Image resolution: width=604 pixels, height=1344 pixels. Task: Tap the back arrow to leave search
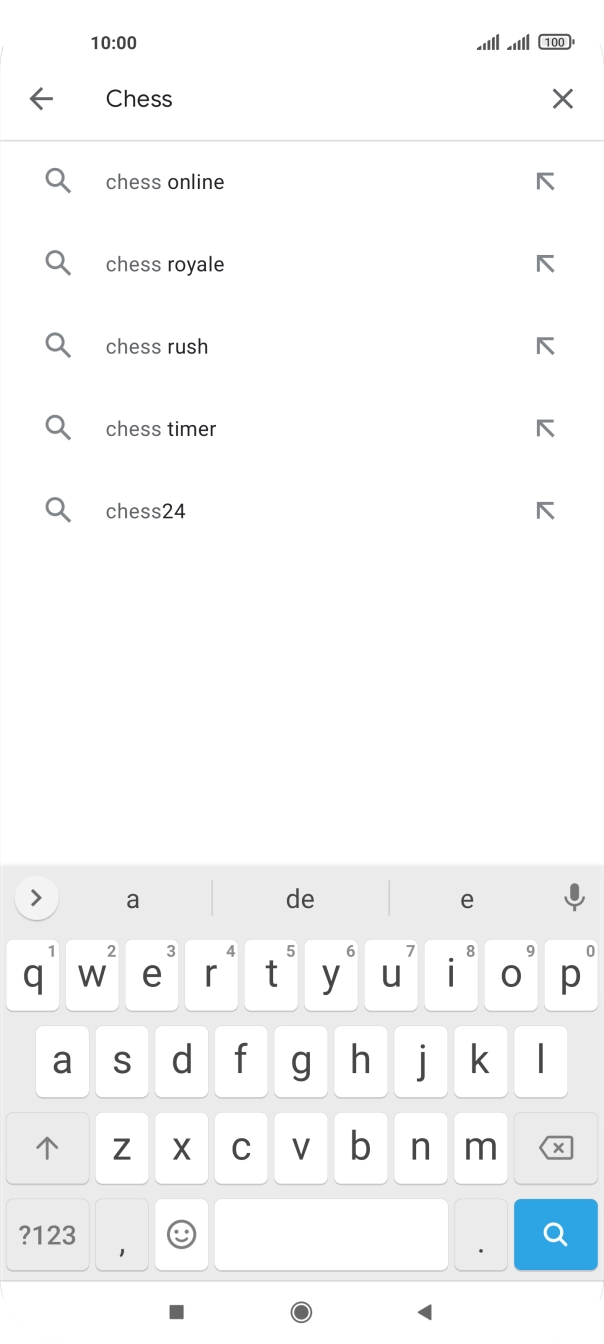[40, 98]
